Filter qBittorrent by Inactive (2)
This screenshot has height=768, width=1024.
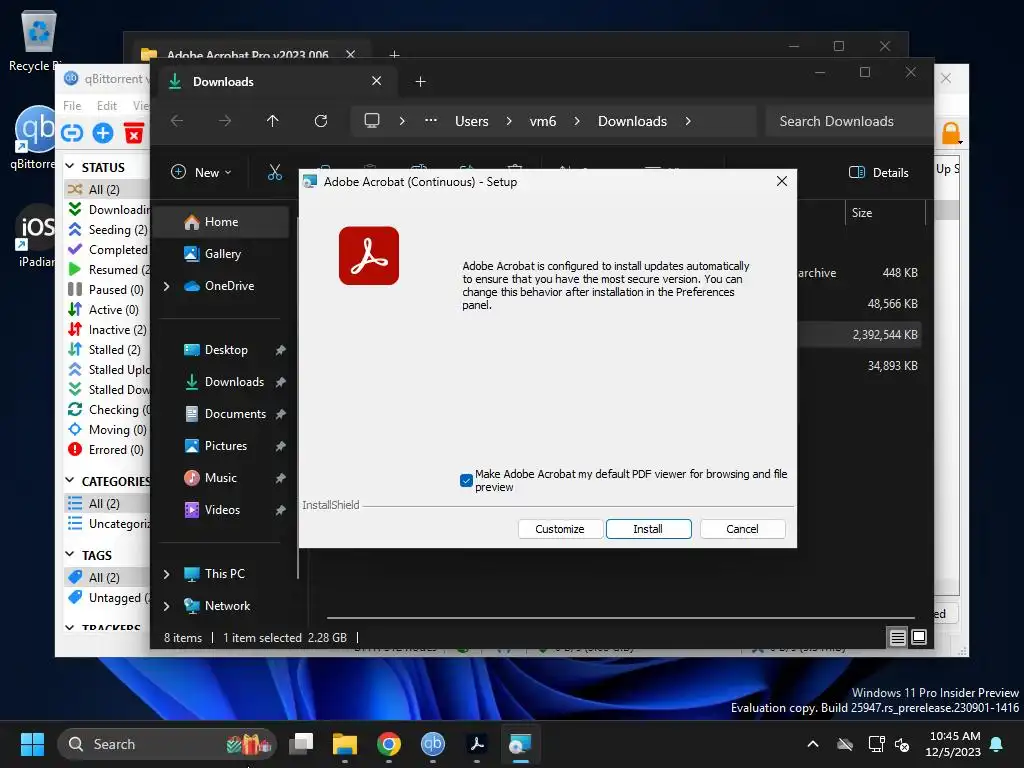tap(108, 330)
